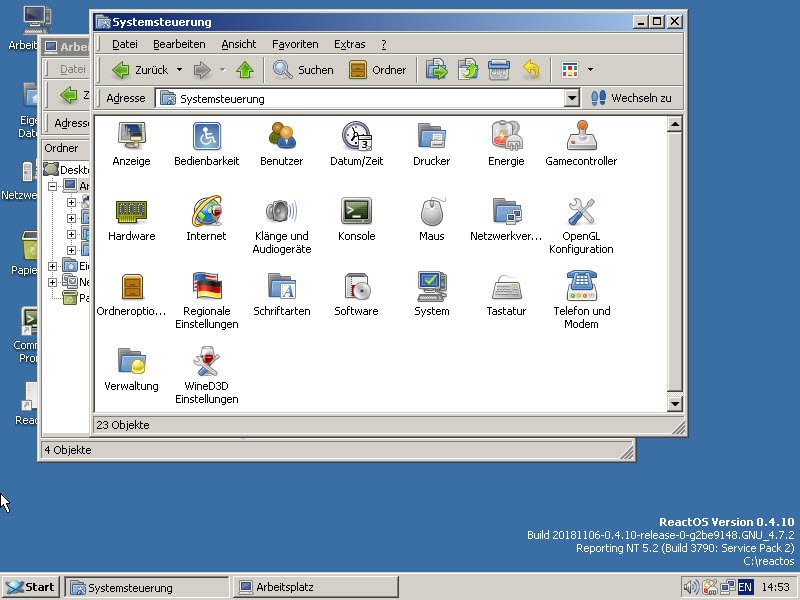Screen dimensions: 800x600
Task: Open the Favoriten menu
Action: pyautogui.click(x=295, y=44)
